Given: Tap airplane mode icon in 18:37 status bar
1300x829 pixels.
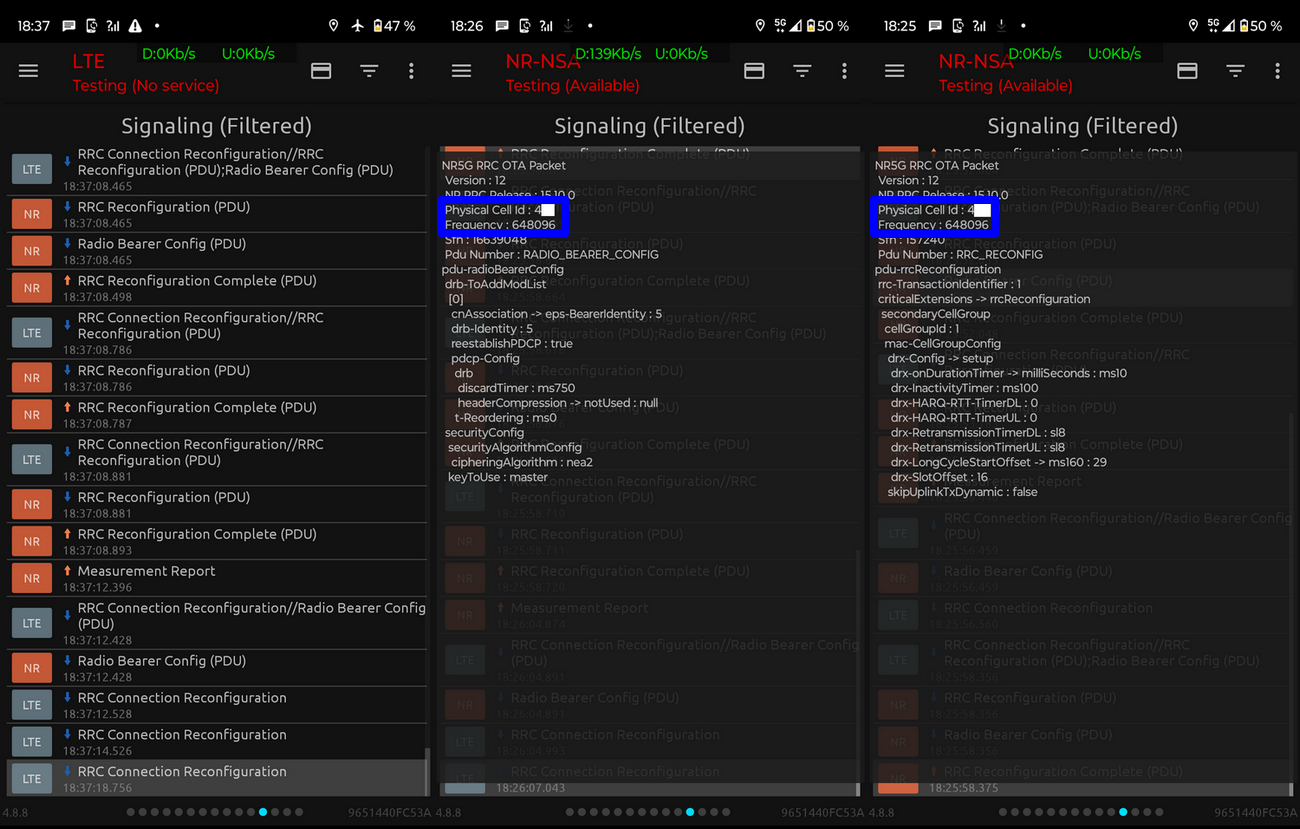Looking at the screenshot, I should point(358,26).
